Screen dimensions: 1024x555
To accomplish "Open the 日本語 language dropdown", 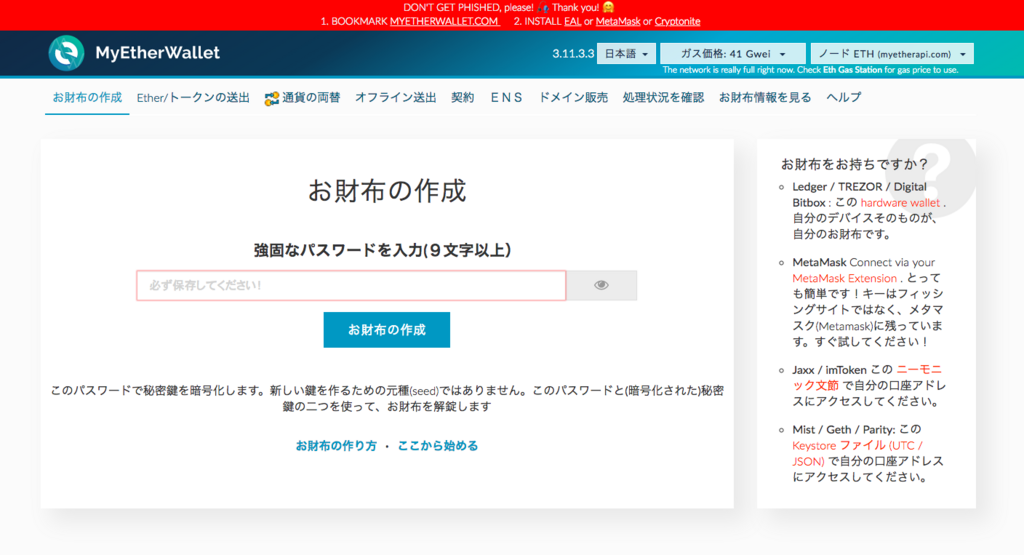I will click(x=626, y=54).
